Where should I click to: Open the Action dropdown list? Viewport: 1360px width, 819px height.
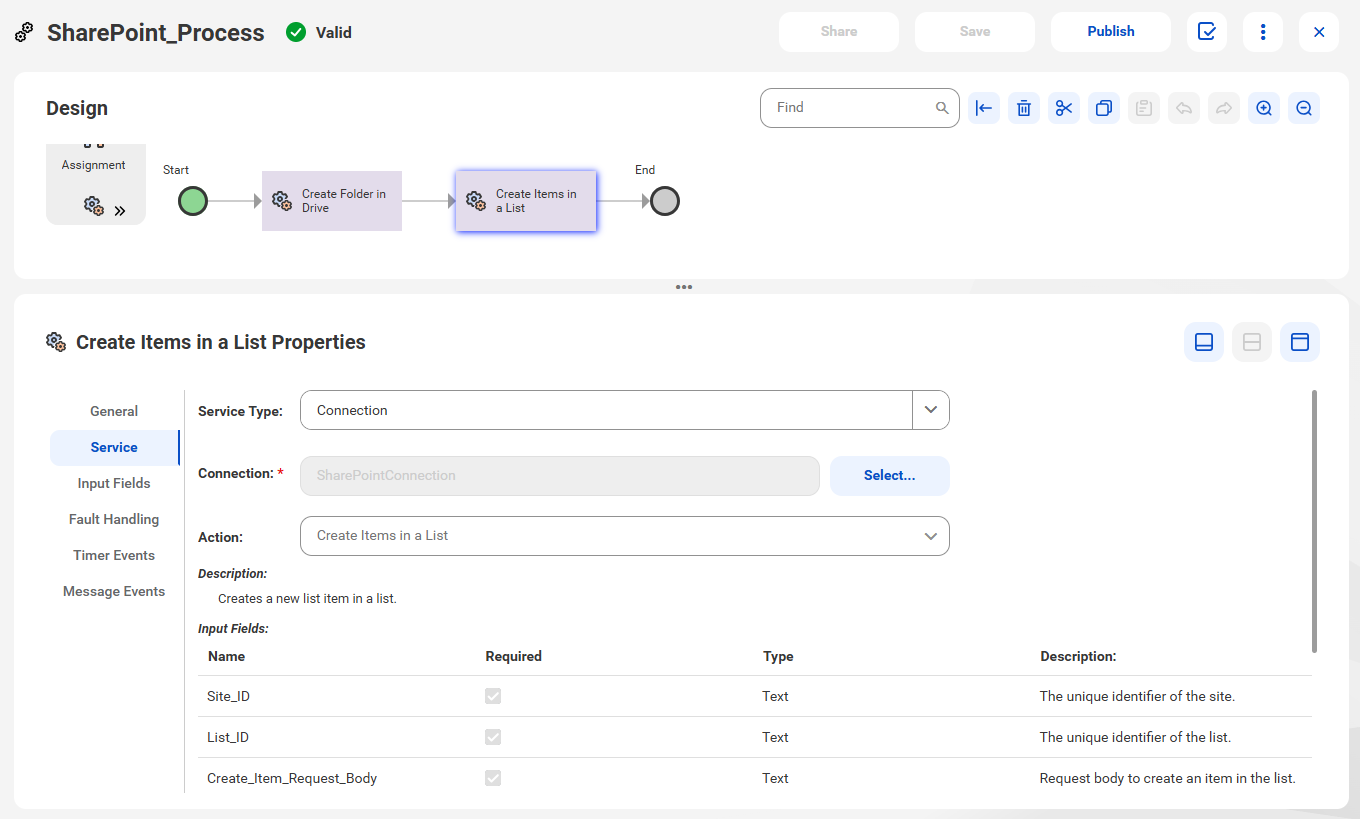coord(625,536)
